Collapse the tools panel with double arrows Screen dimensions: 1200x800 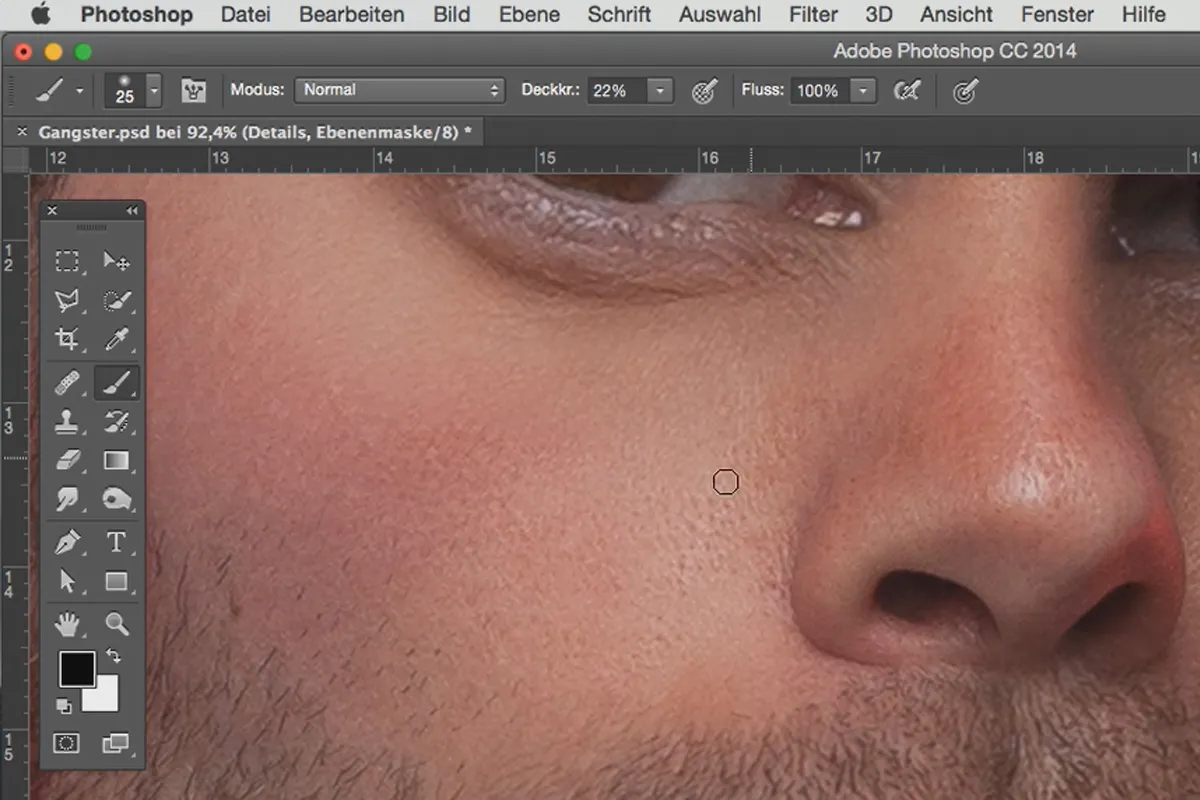[131, 211]
